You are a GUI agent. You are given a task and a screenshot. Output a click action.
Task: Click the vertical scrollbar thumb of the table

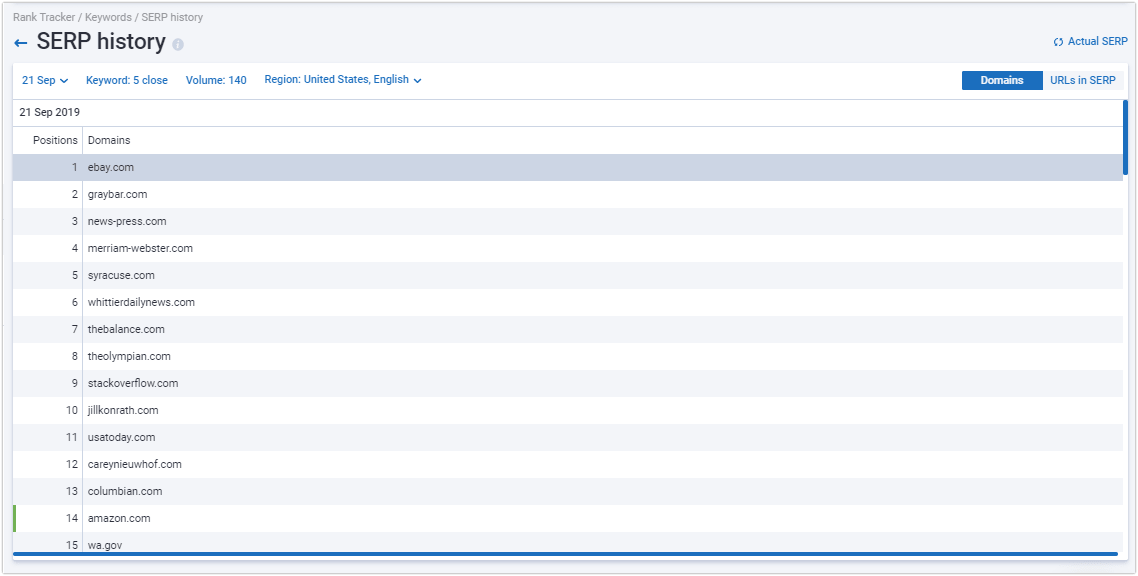[x=1126, y=137]
